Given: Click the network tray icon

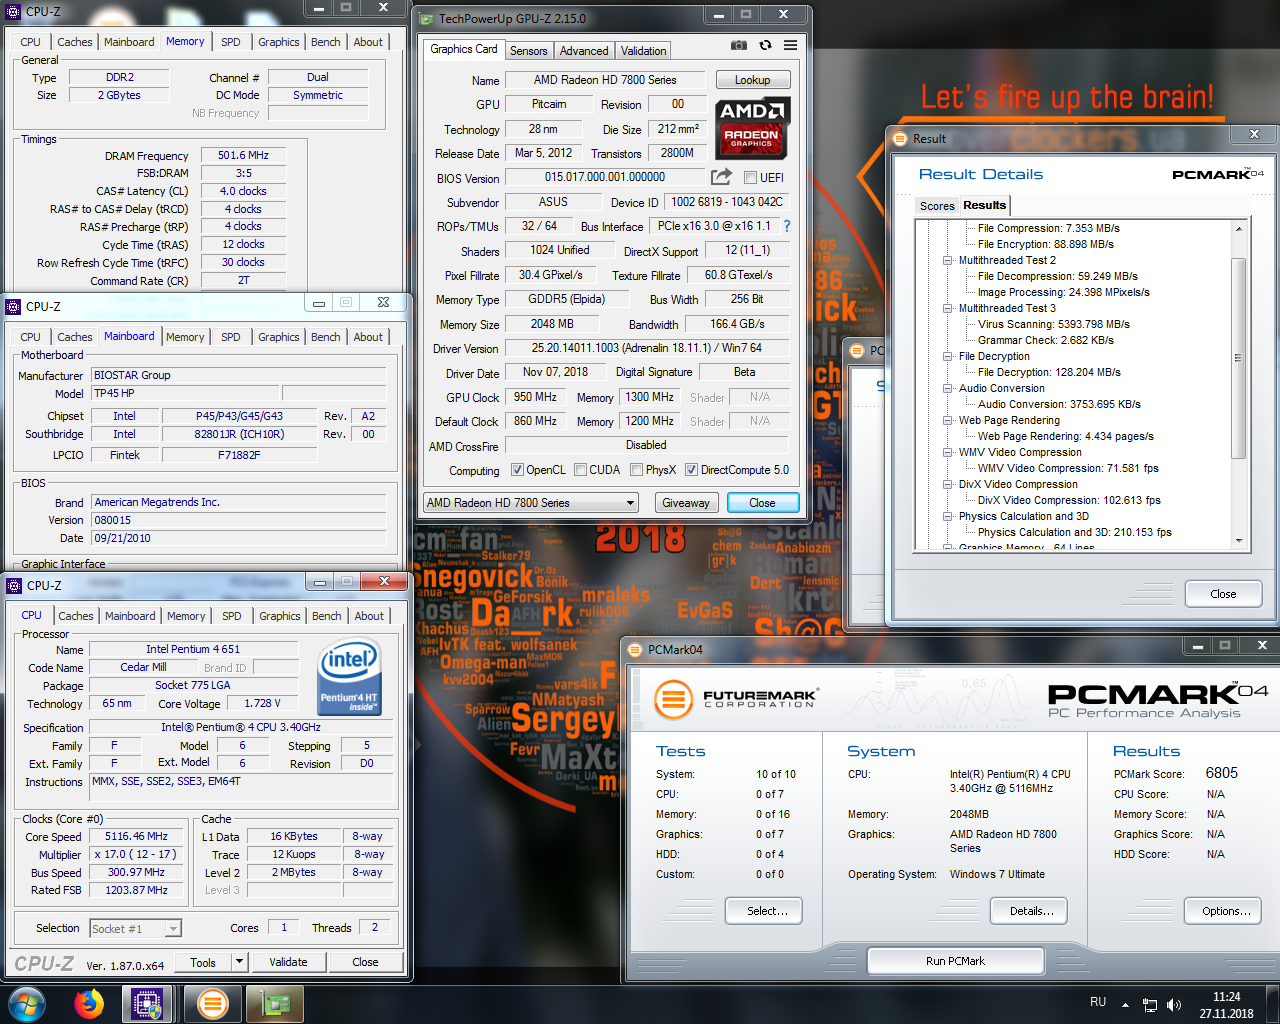Looking at the screenshot, I should [x=1150, y=1005].
